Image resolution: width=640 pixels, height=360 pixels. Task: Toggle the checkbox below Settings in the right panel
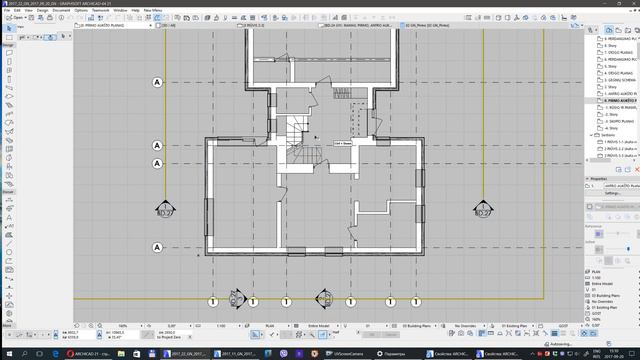click(589, 207)
